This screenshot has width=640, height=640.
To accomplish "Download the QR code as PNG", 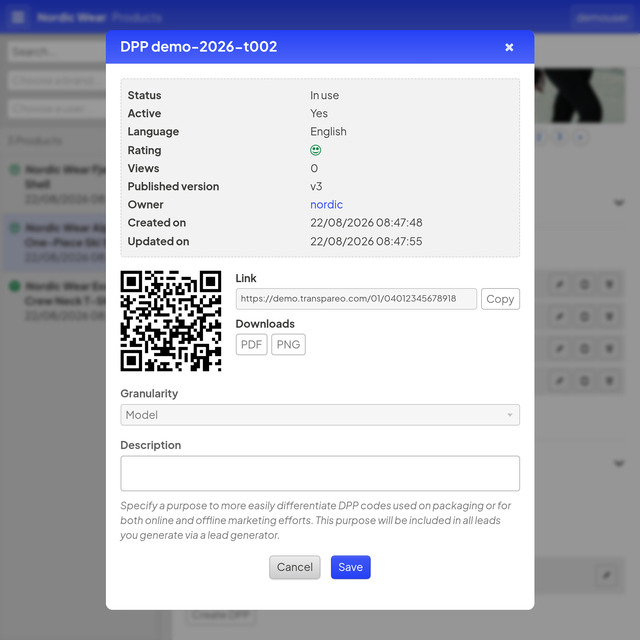I will (x=288, y=344).
